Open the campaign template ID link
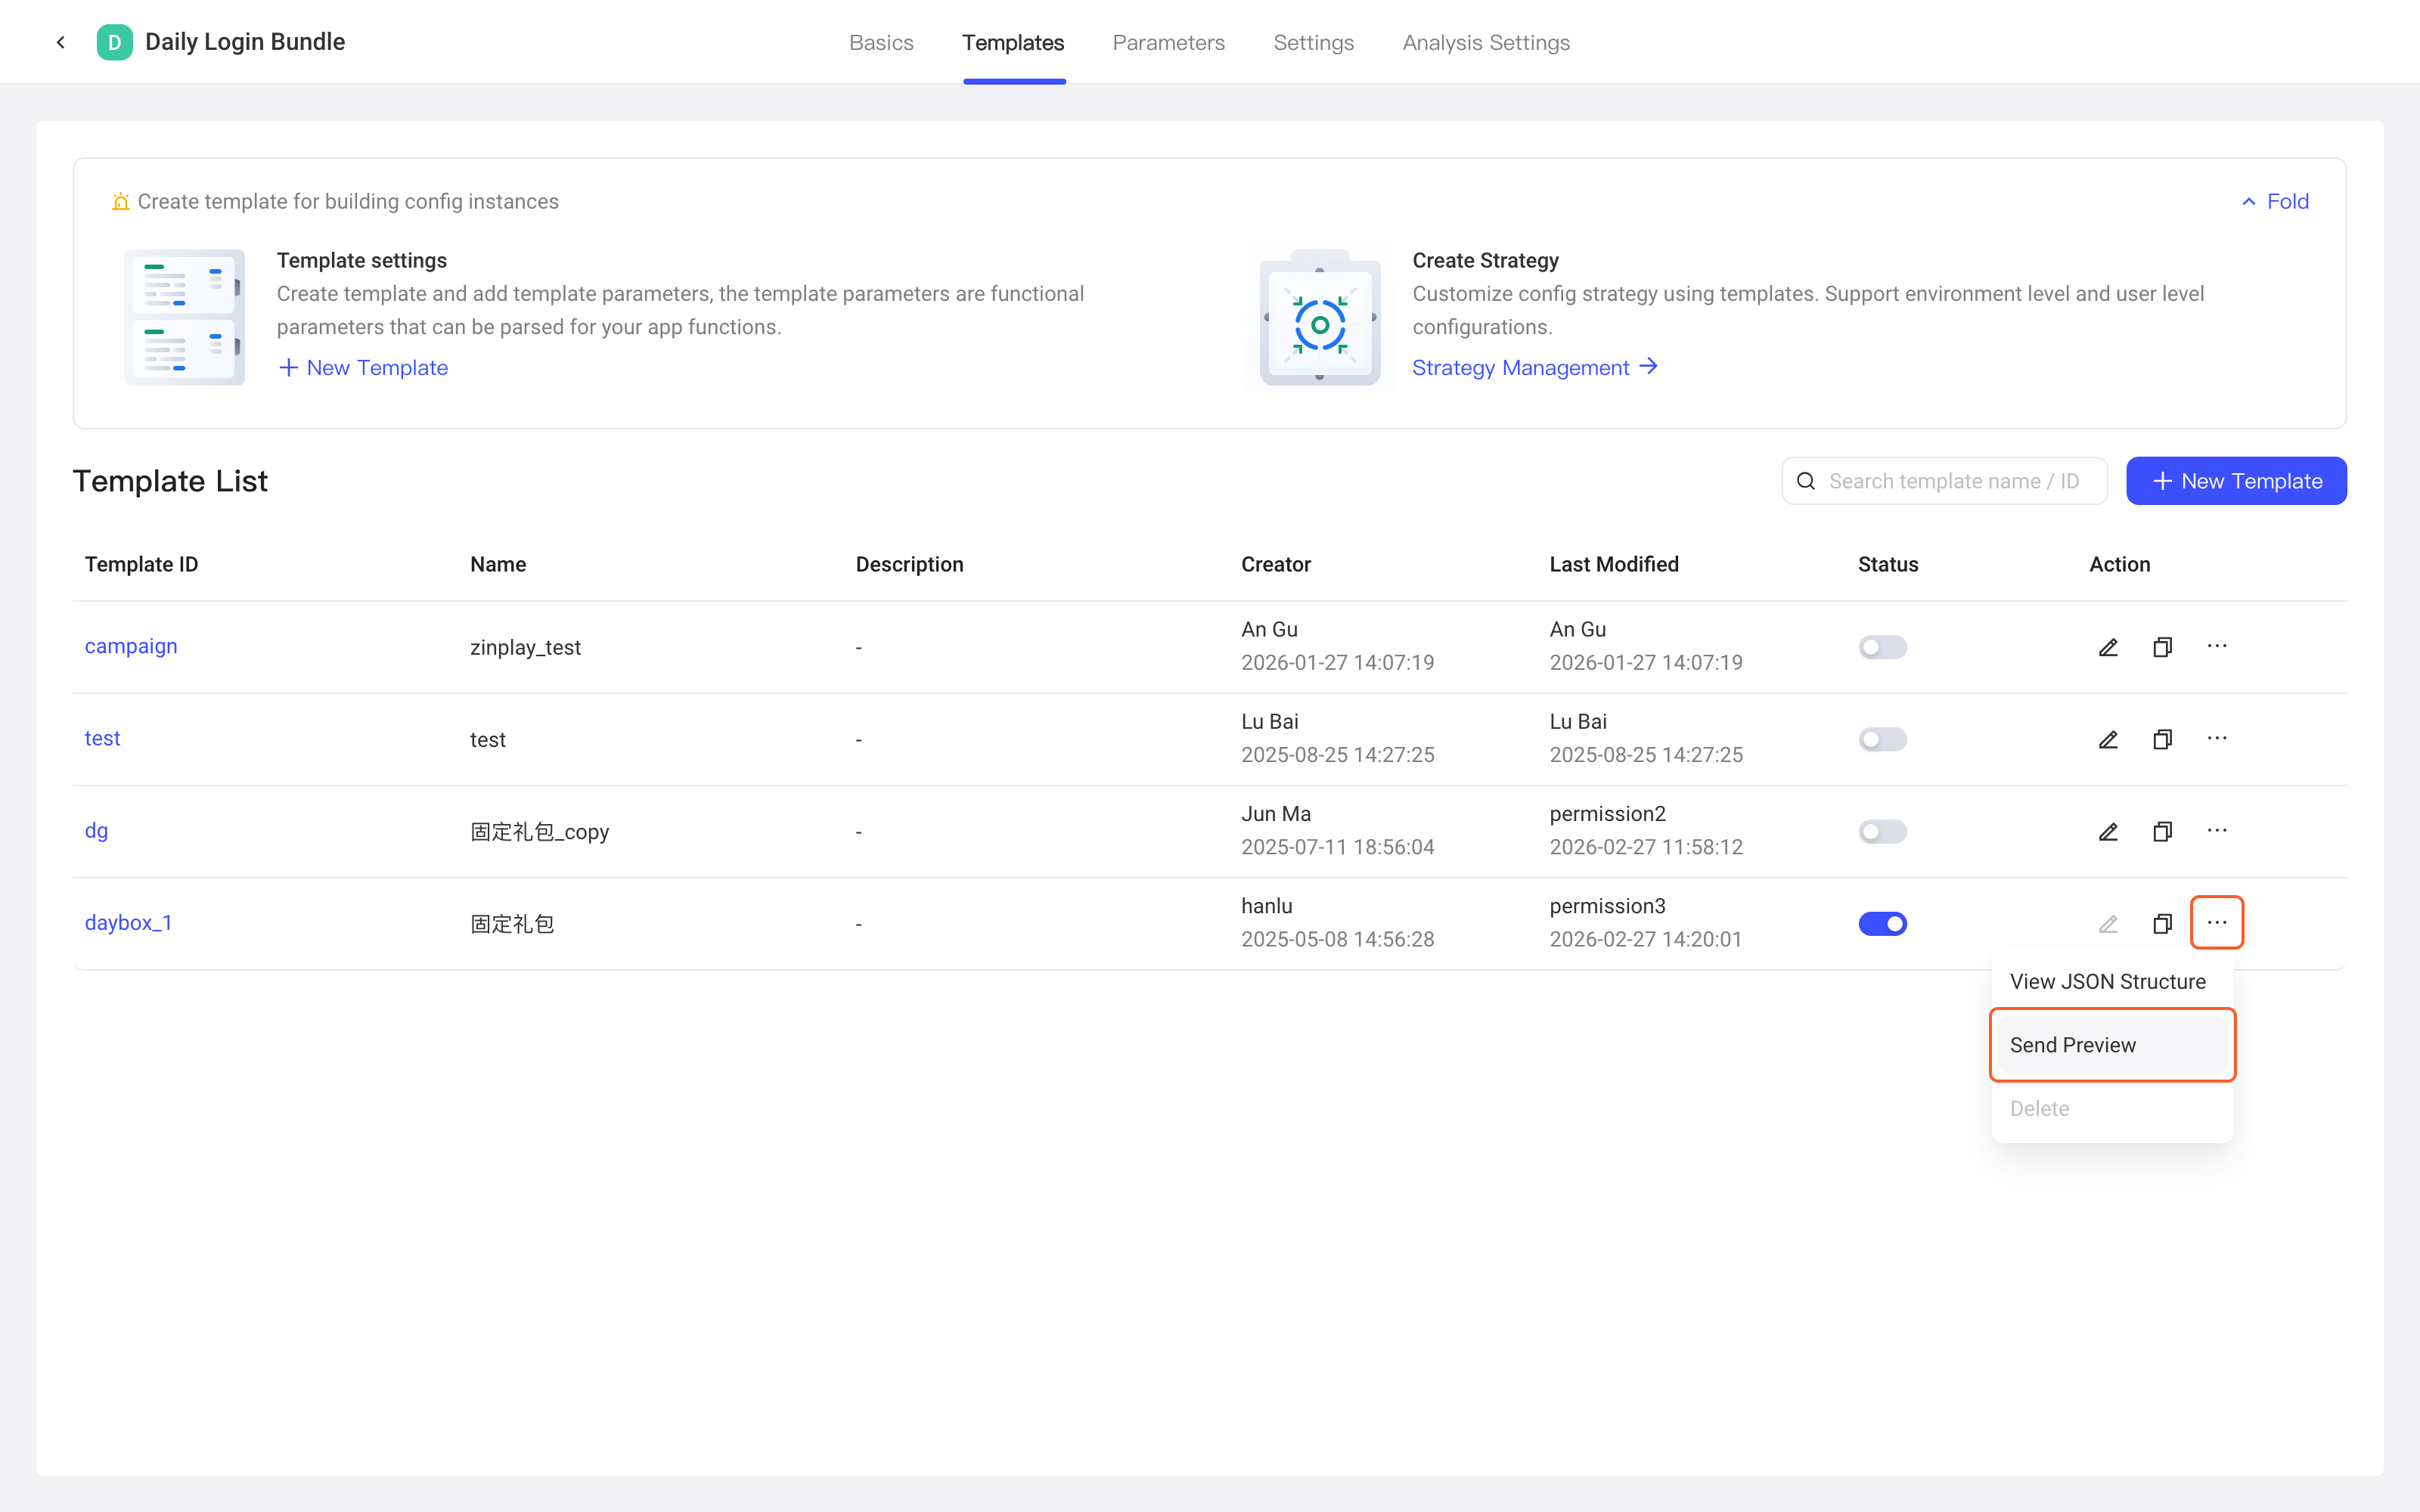2420x1512 pixels. click(131, 646)
